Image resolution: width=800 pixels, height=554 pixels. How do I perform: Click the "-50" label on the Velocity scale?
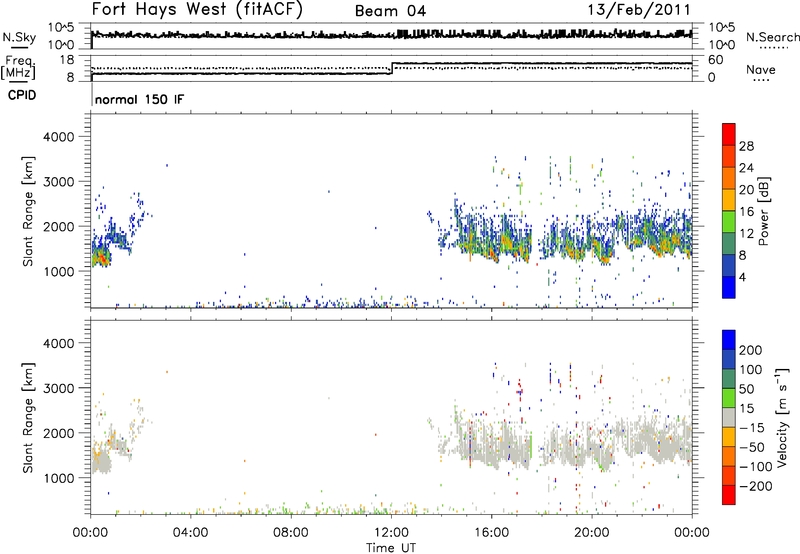[751, 447]
